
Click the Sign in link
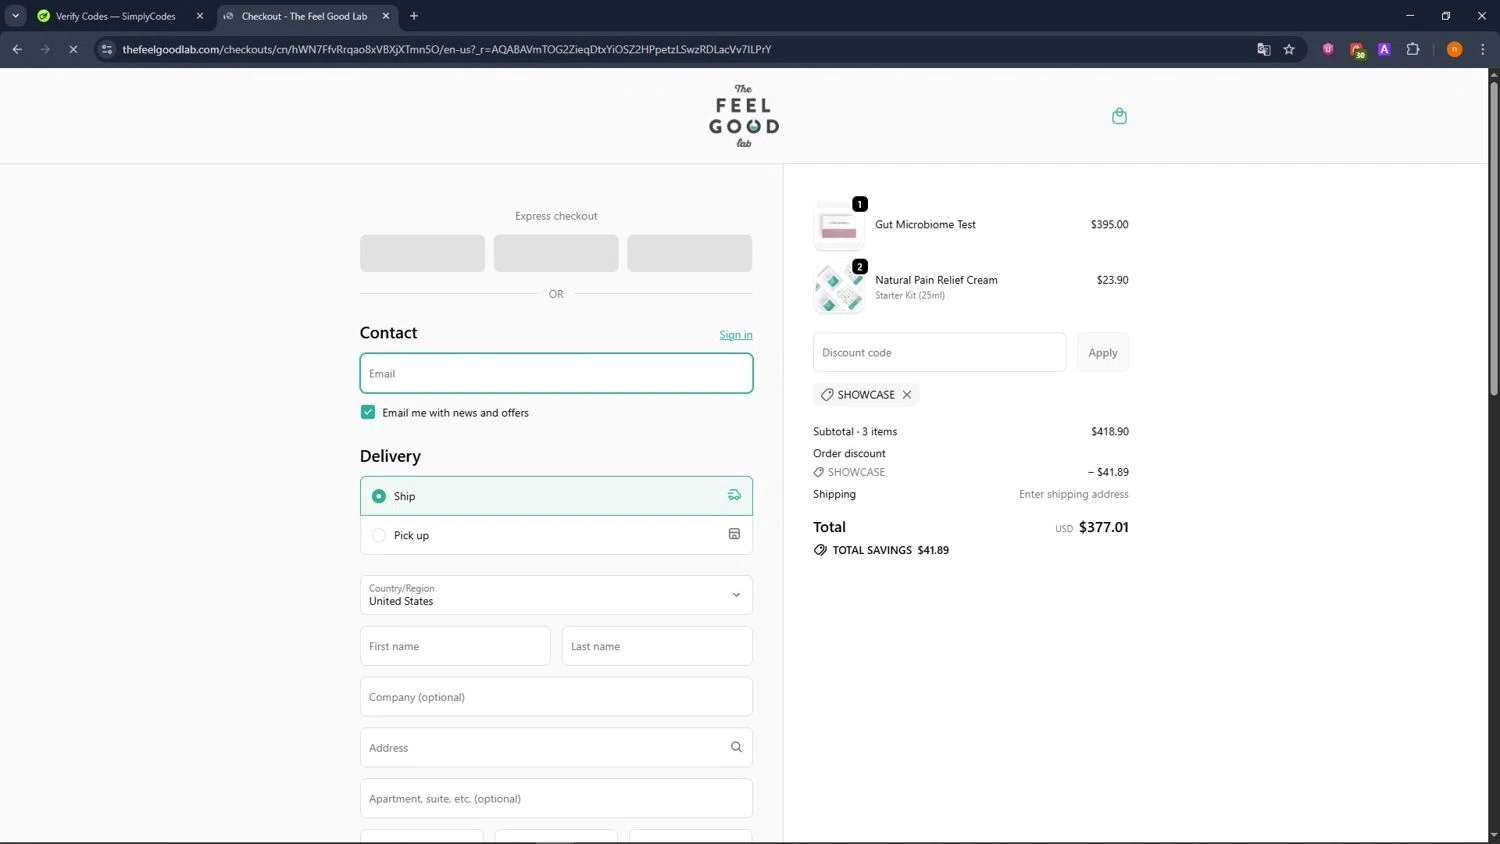736,335
